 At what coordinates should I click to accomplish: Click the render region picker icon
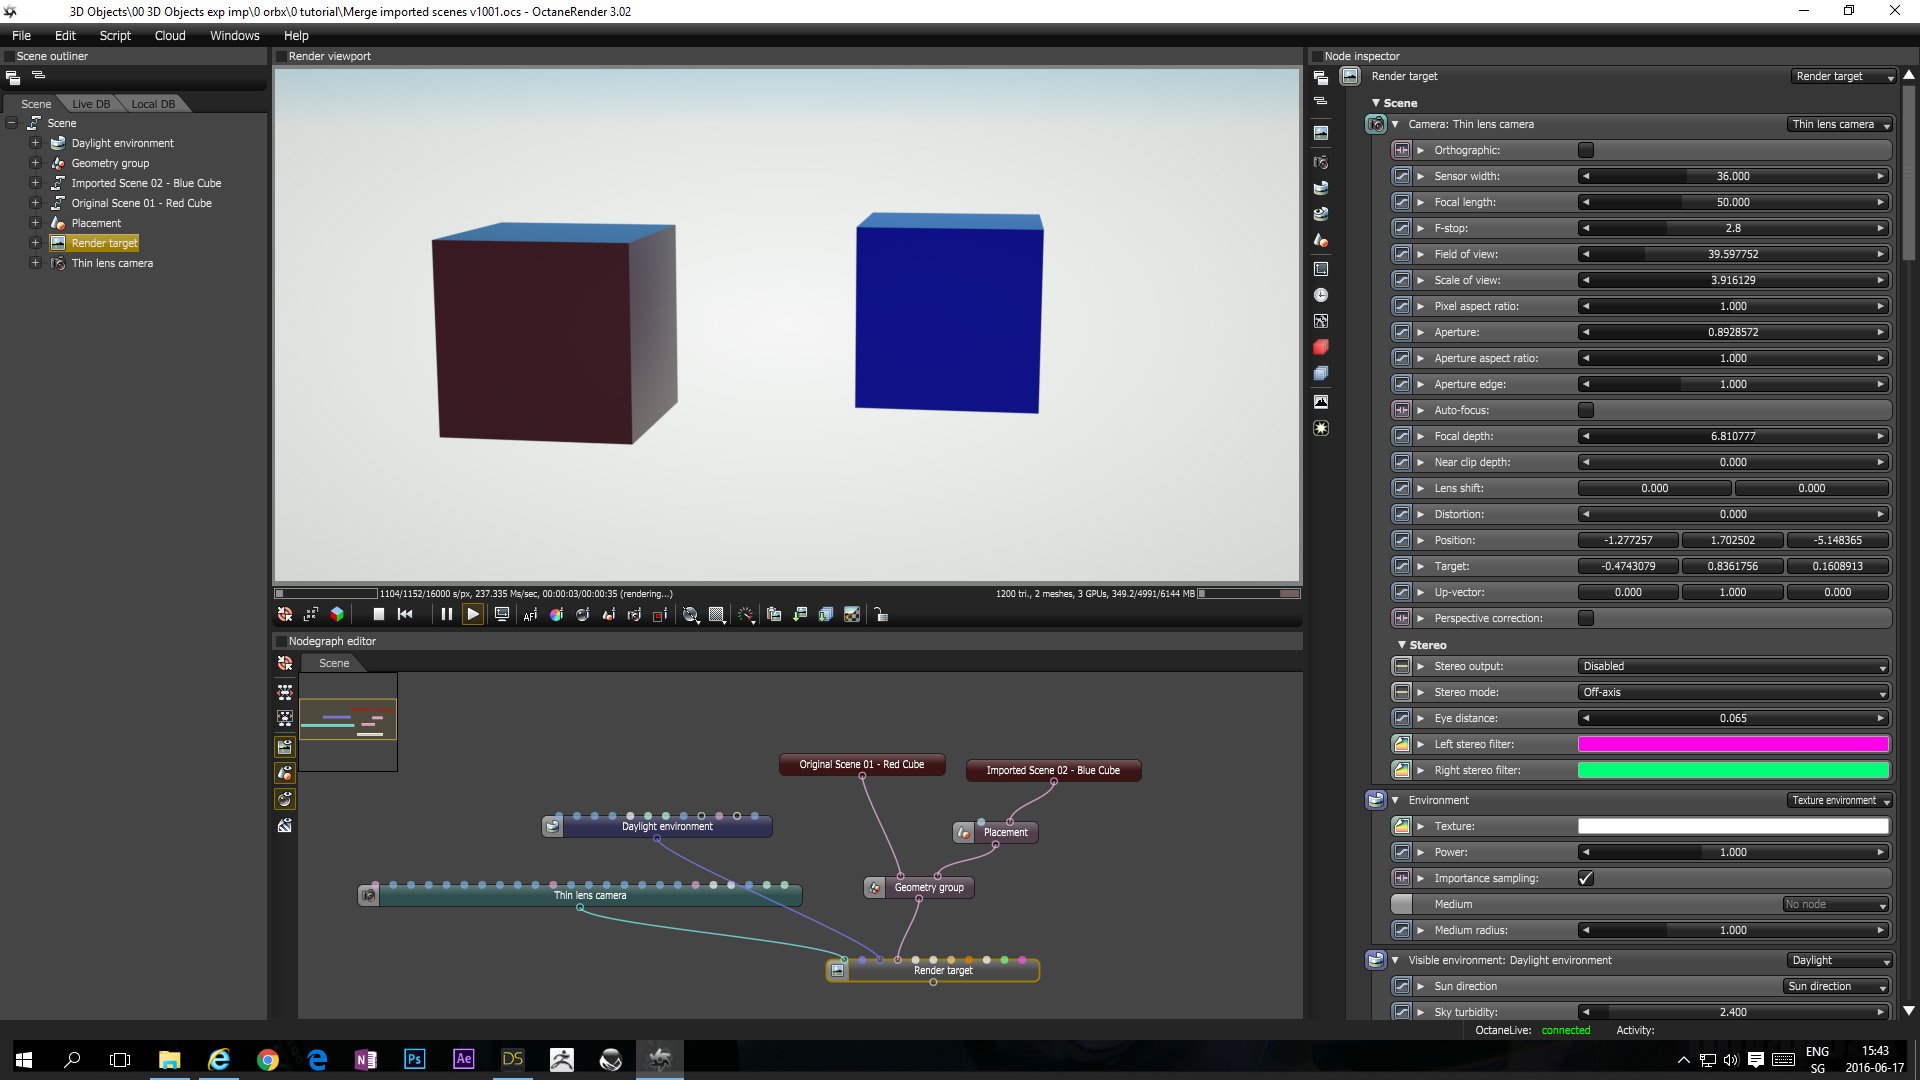point(660,615)
